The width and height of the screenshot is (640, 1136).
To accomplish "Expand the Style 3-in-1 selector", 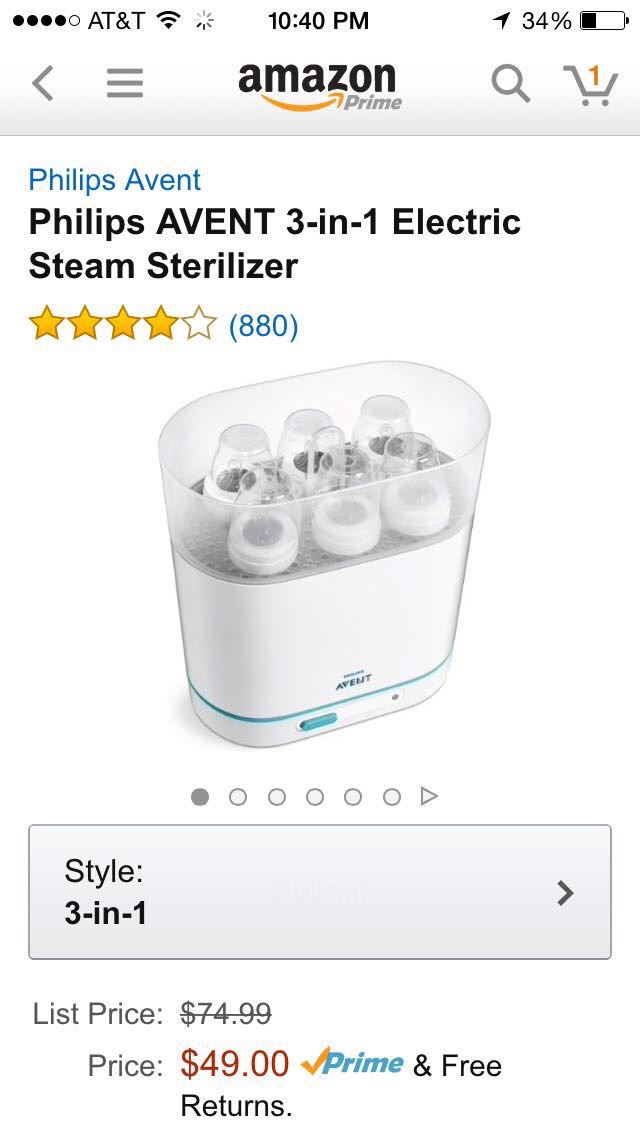I will 320,892.
